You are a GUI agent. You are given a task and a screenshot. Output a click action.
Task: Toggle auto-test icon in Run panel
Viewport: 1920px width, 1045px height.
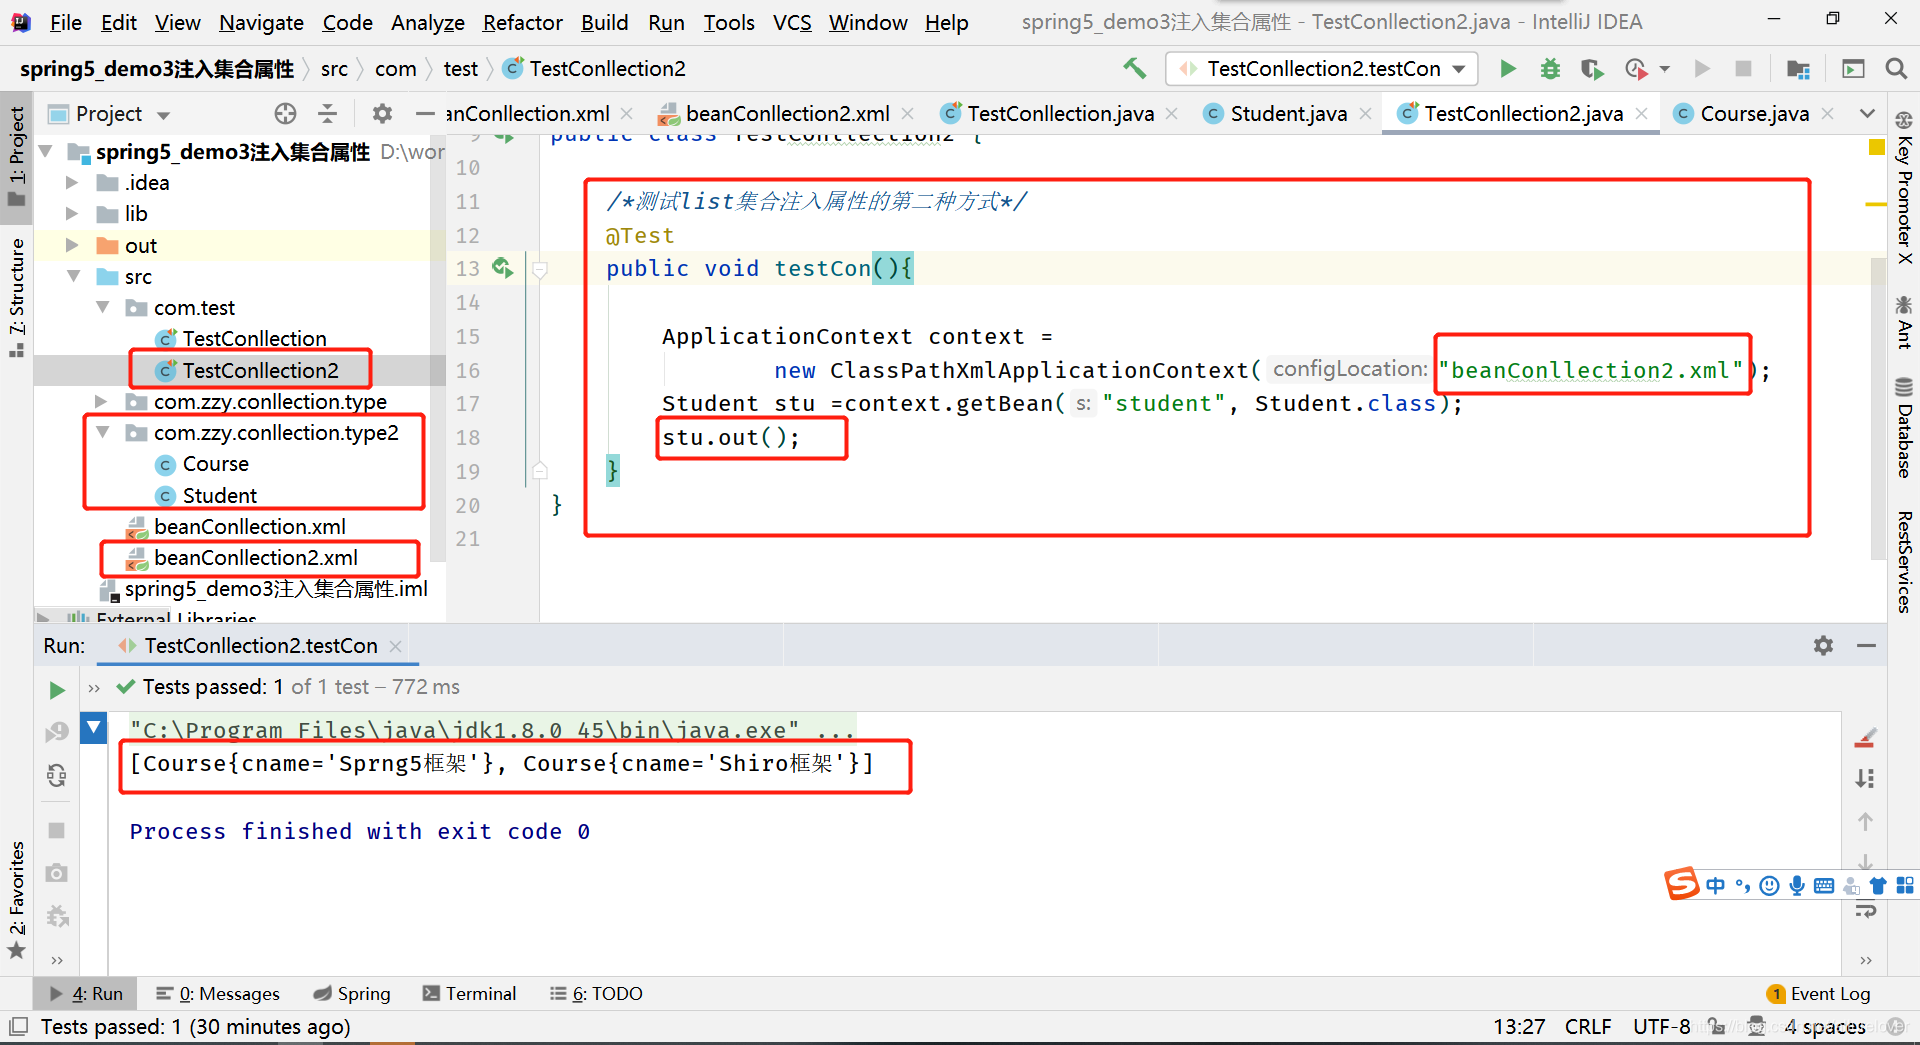coord(57,775)
